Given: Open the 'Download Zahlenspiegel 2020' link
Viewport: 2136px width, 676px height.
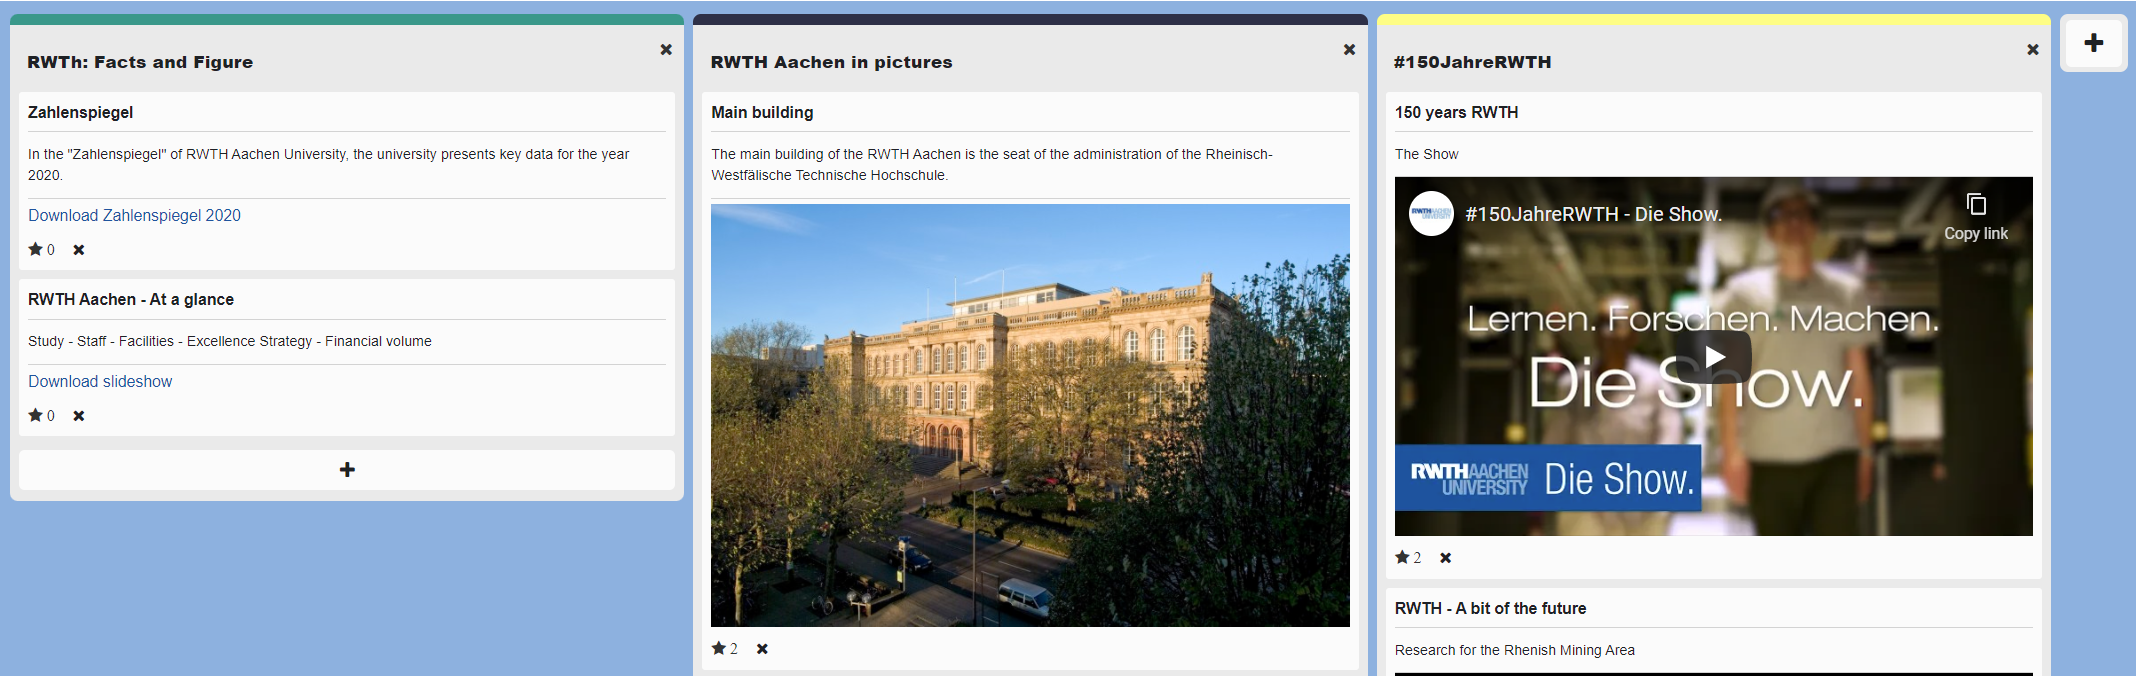Looking at the screenshot, I should tap(134, 215).
